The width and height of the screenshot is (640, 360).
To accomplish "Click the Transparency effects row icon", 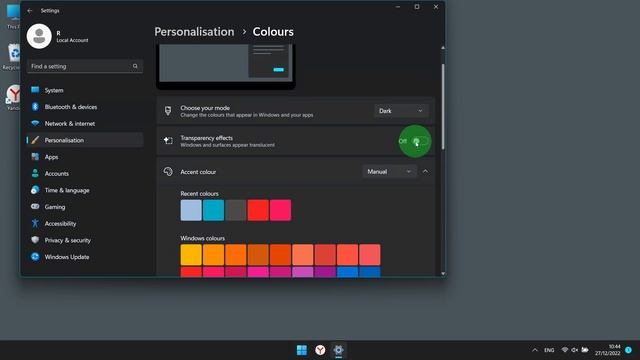I will pos(168,140).
